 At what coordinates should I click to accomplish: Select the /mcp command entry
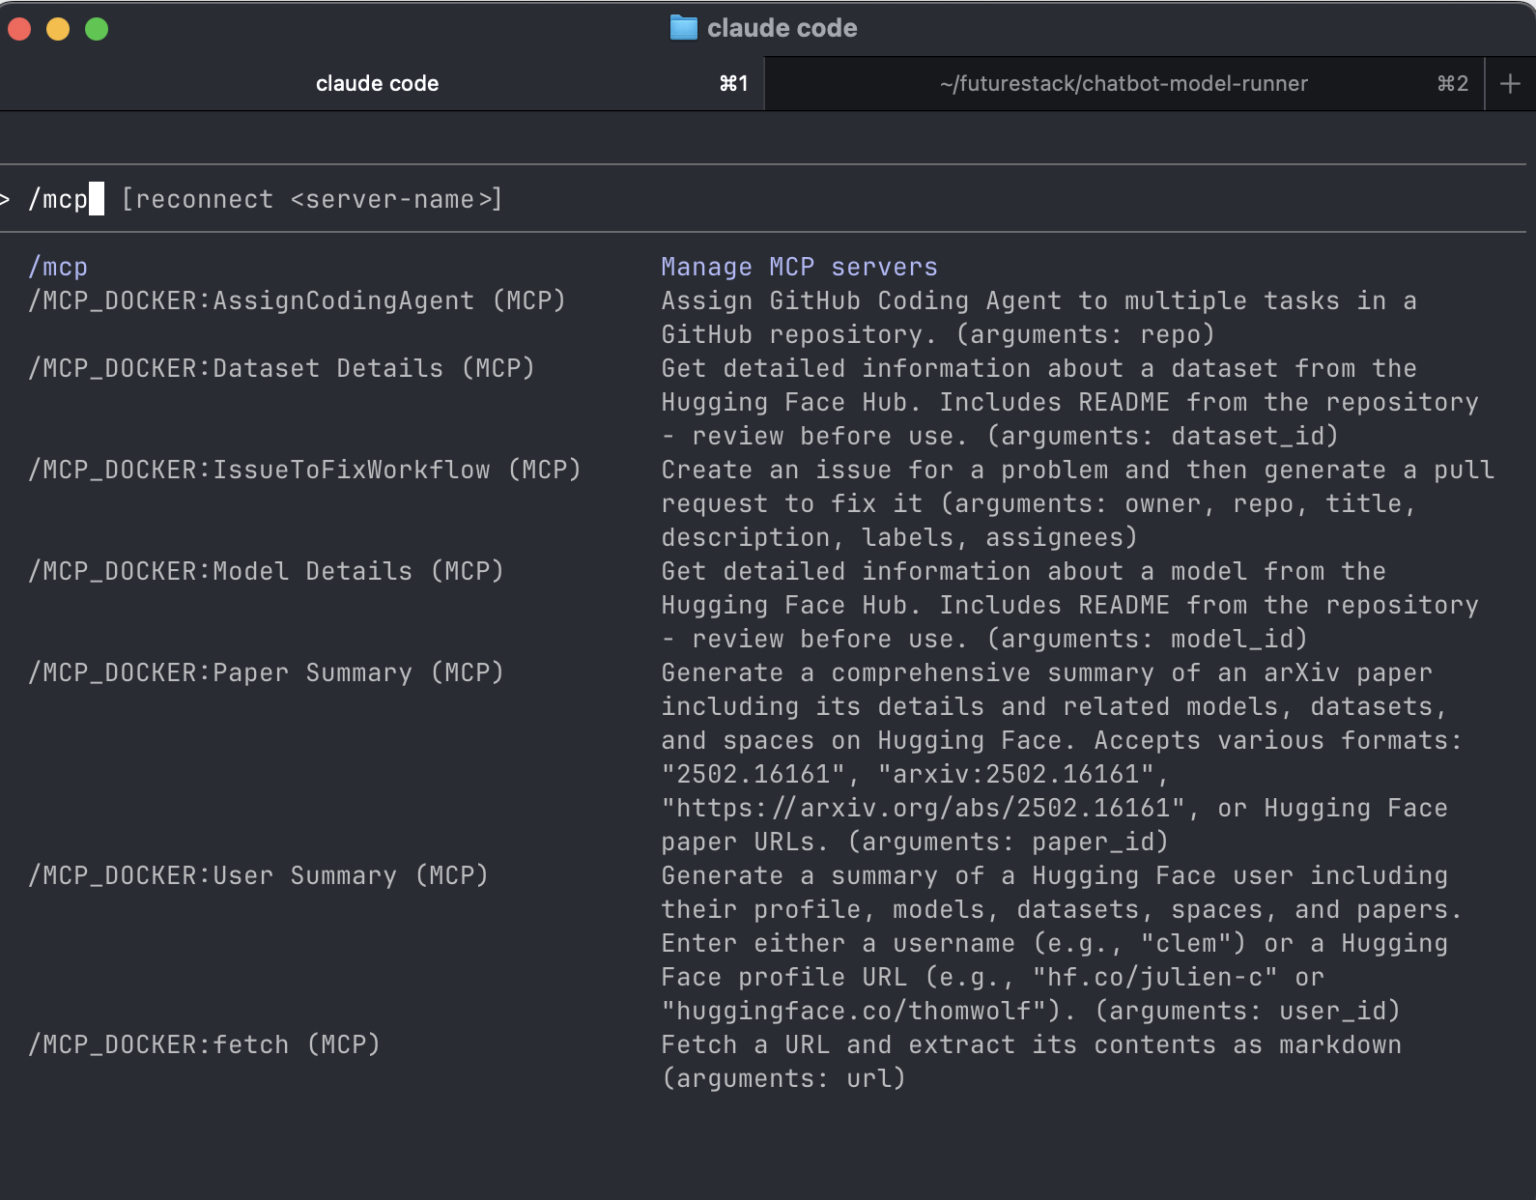tap(57, 266)
